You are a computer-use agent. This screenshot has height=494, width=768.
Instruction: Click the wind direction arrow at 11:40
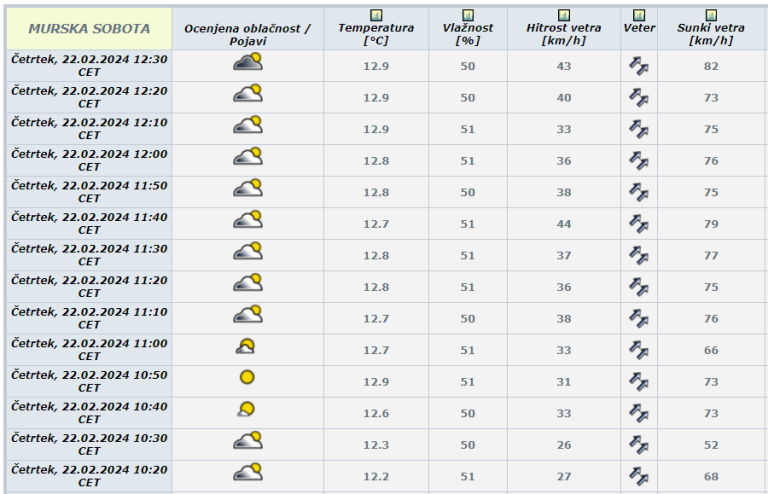pos(639,224)
